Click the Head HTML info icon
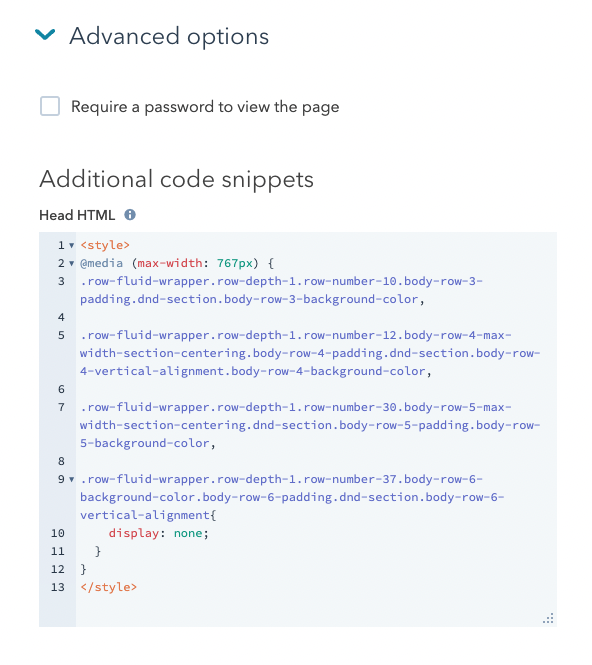The width and height of the screenshot is (592, 665). click(x=130, y=215)
